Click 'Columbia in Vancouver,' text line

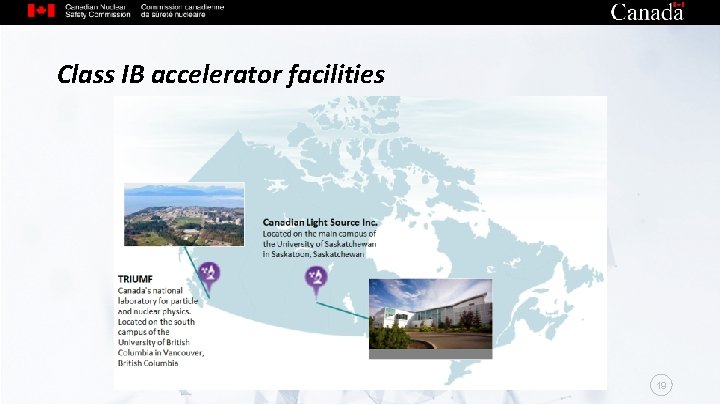coord(161,353)
